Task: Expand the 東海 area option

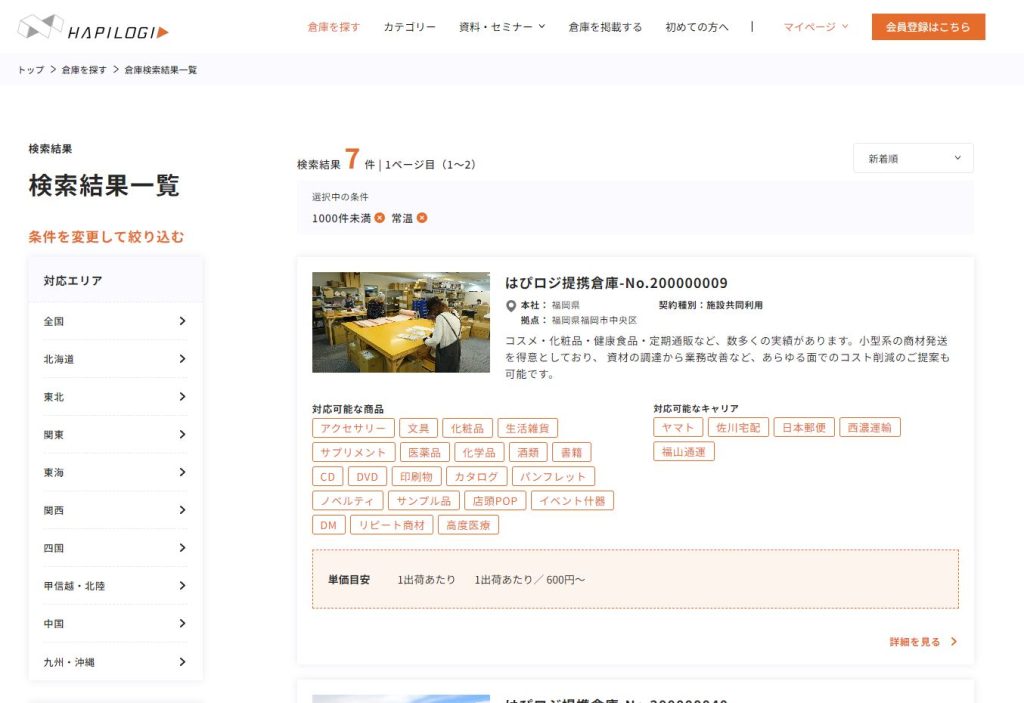Action: pos(115,472)
